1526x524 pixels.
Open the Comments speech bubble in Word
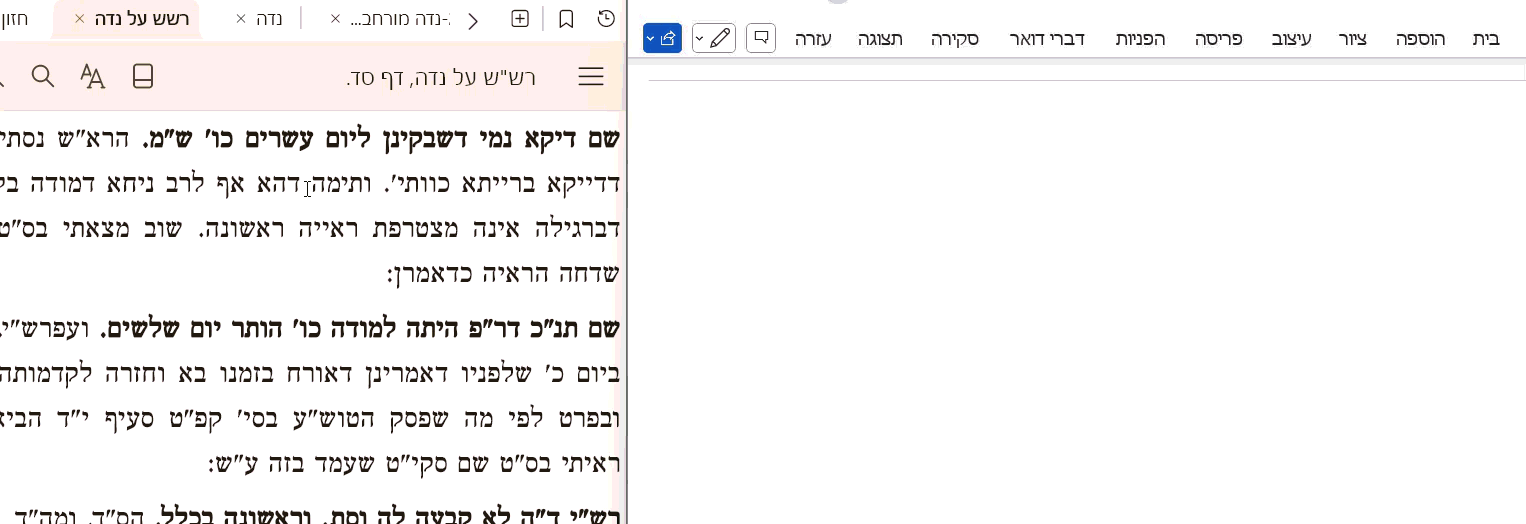(761, 38)
